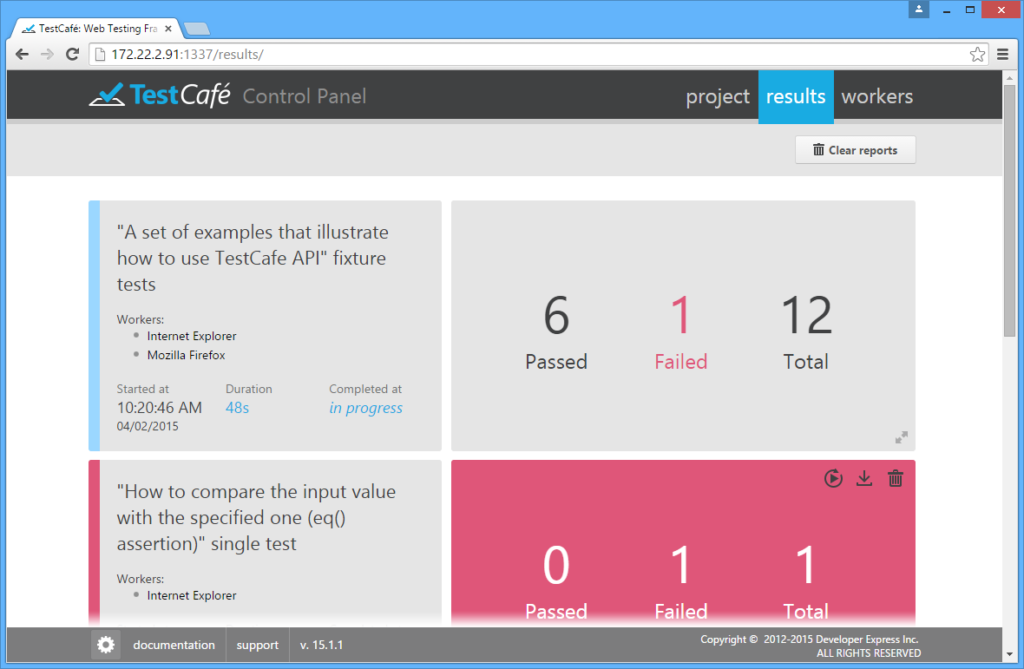The image size is (1024, 669).
Task: Open the settings gear in footer
Action: tap(105, 645)
